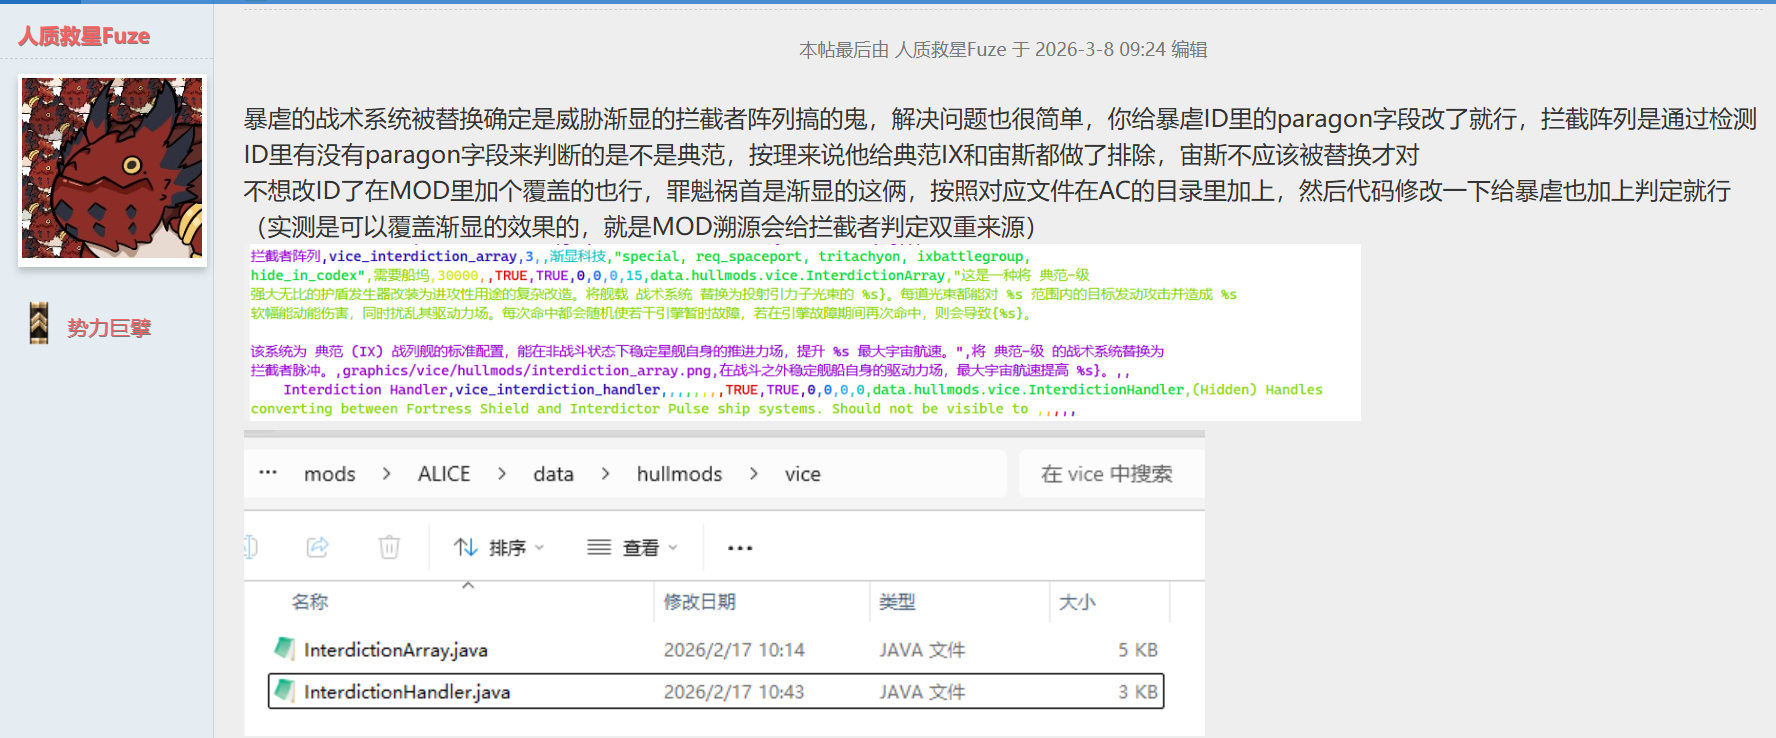The height and width of the screenshot is (738, 1776).
Task: Click the InterdictionHandler.java file icon
Action: tap(285, 691)
